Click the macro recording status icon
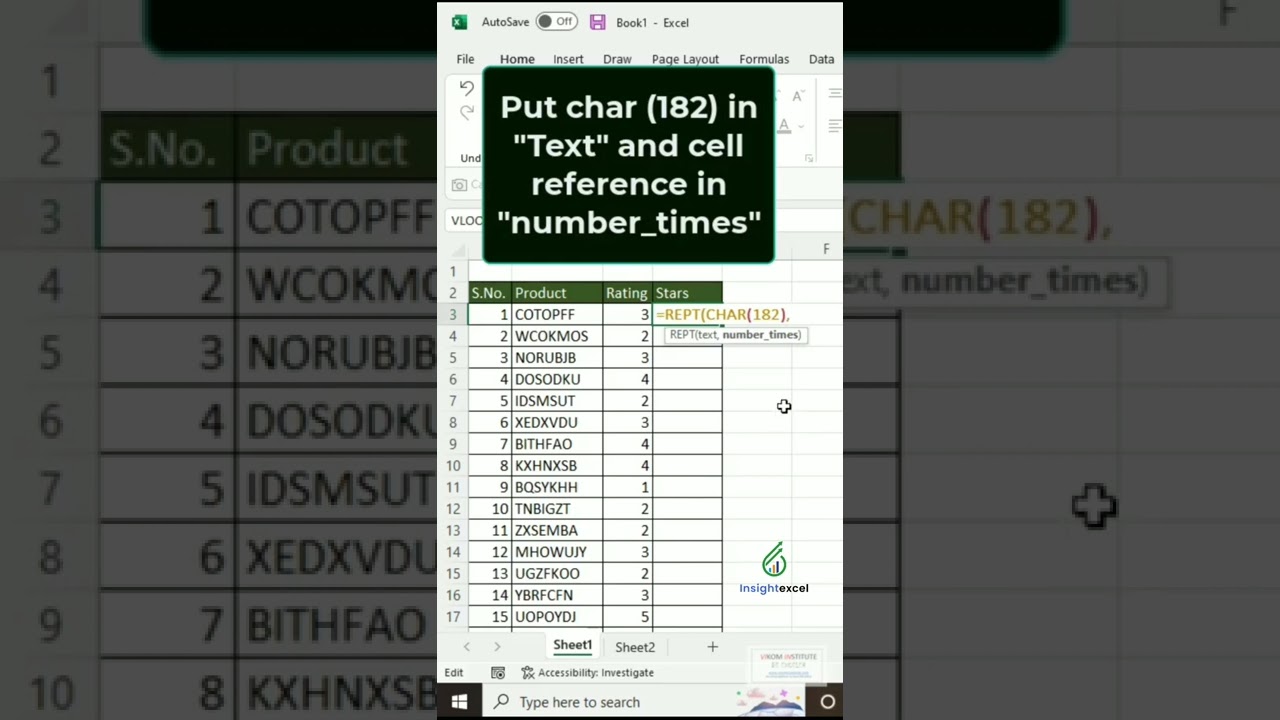This screenshot has height=720, width=1280. [498, 673]
